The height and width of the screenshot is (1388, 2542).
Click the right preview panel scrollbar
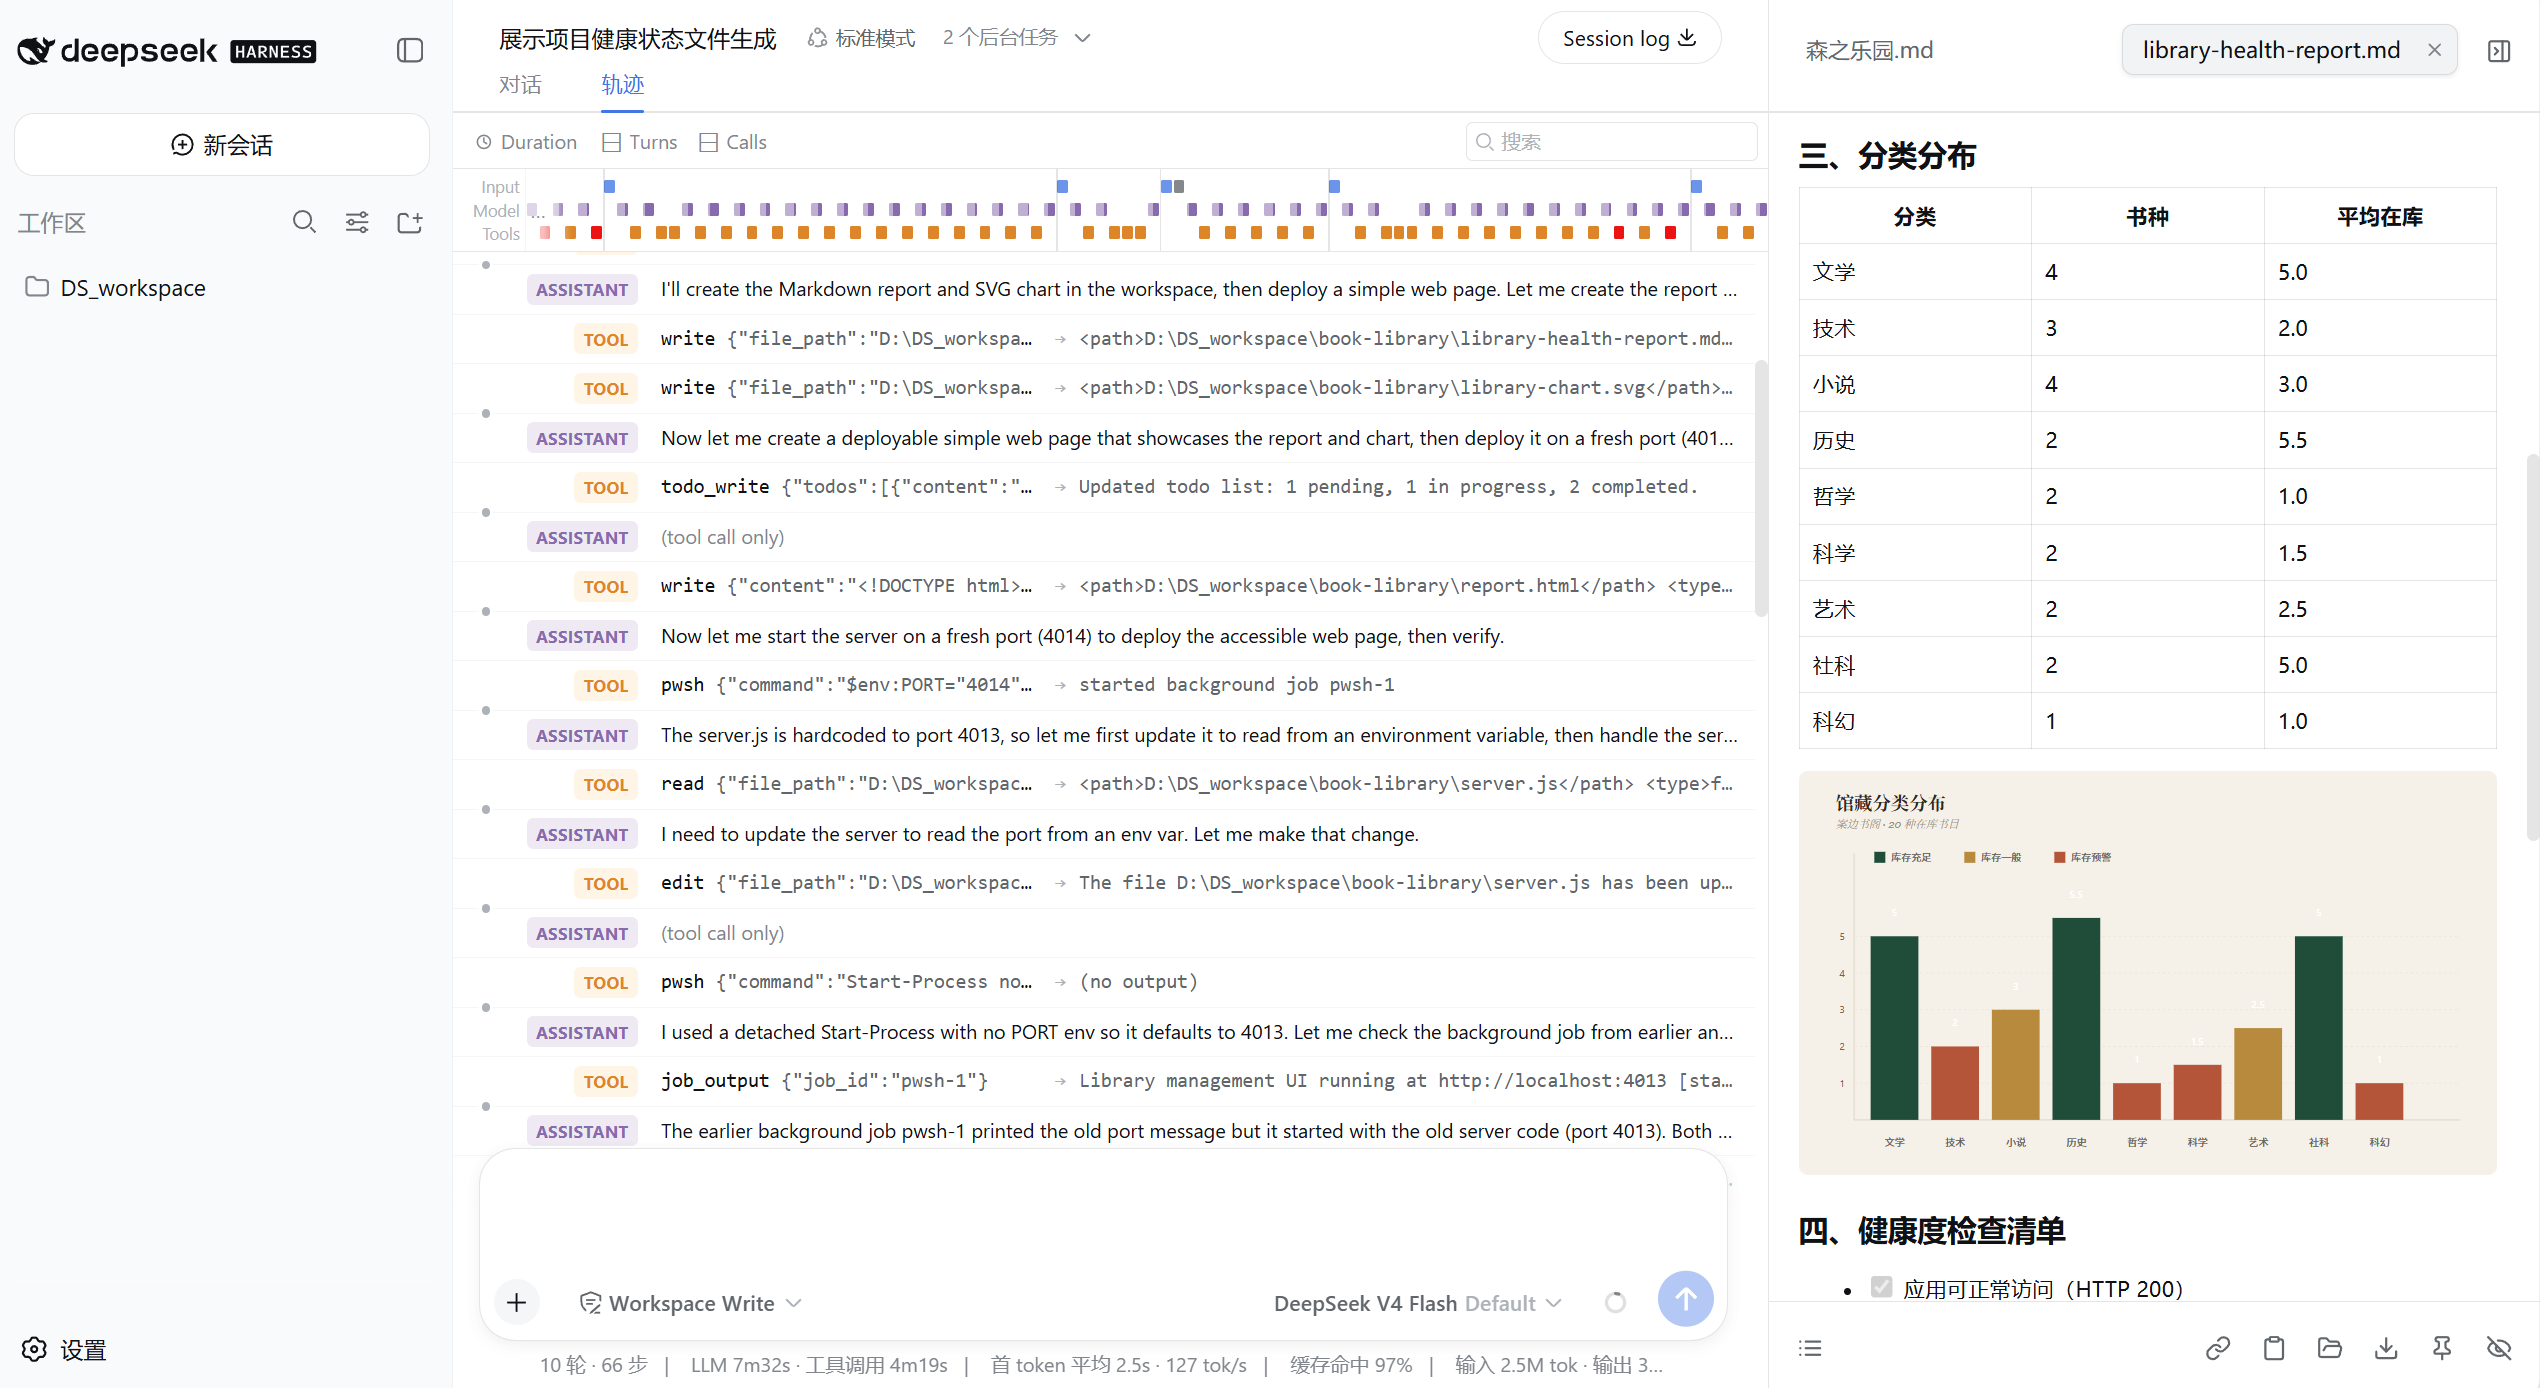click(x=2532, y=648)
